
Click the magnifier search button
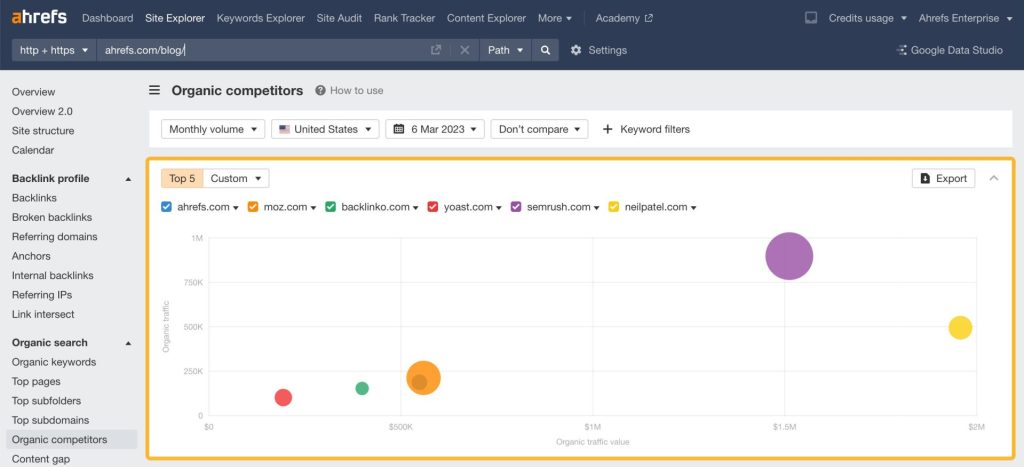[545, 50]
